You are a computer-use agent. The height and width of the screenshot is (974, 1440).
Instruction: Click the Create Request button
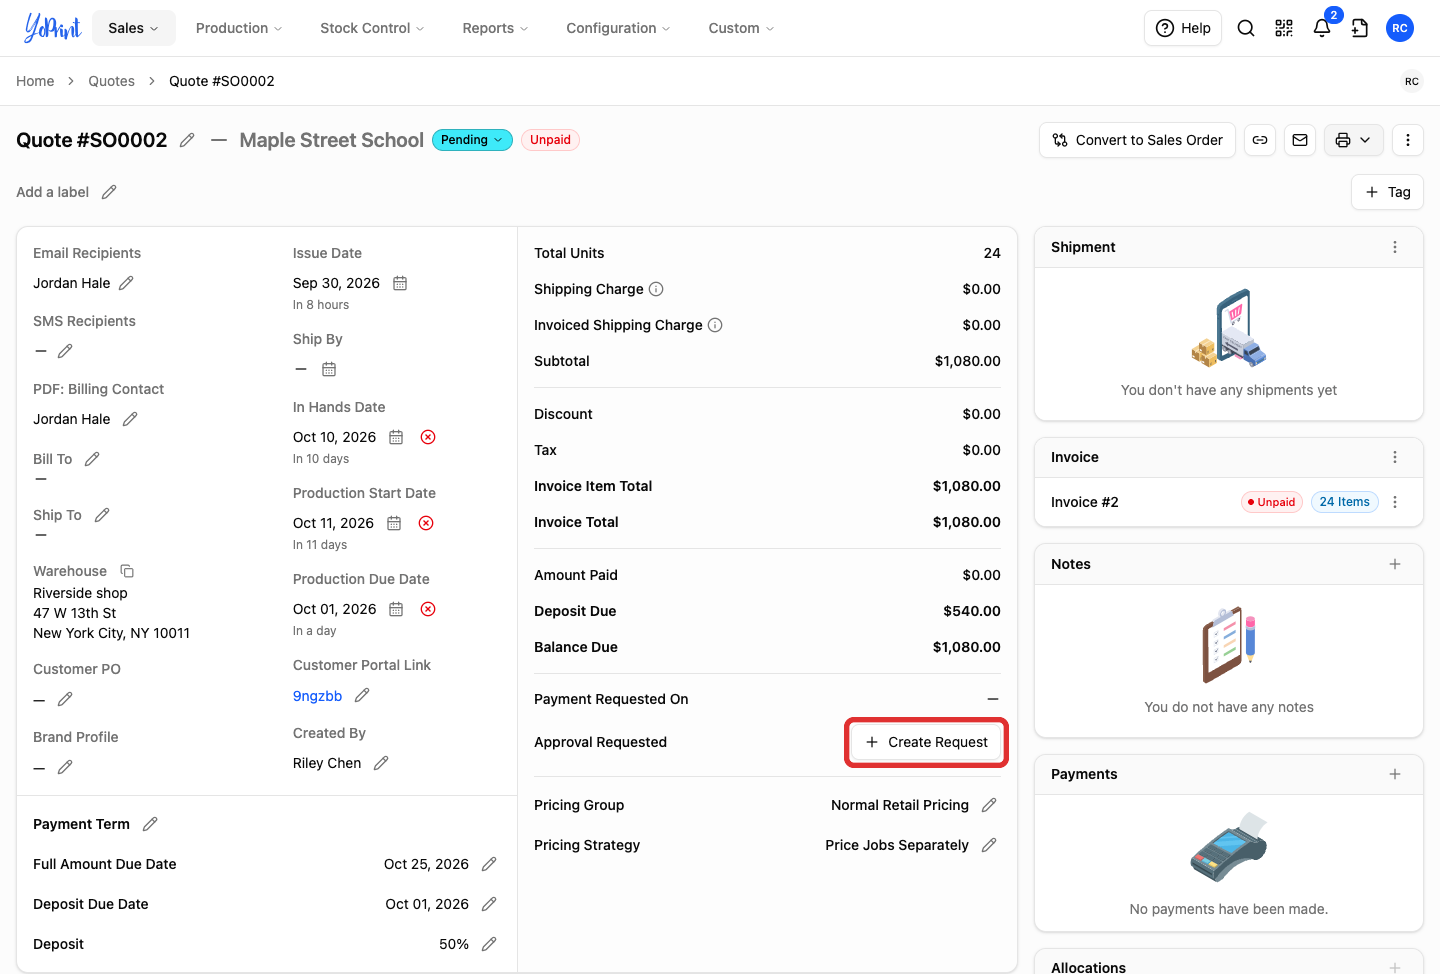pyautogui.click(x=926, y=742)
